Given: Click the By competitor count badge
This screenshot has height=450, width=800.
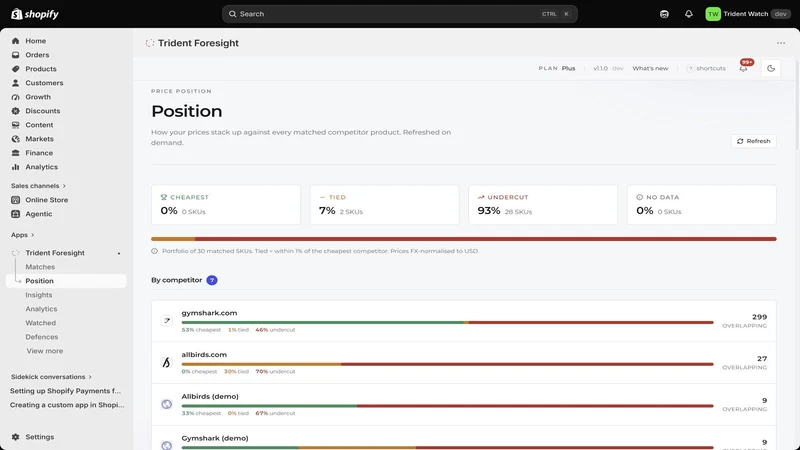Looking at the screenshot, I should (212, 280).
